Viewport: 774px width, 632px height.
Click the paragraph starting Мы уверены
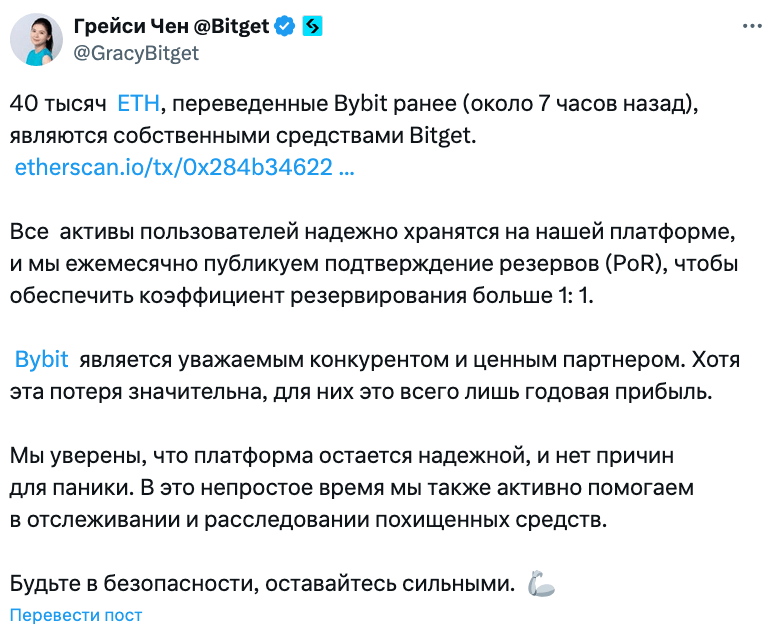point(351,487)
